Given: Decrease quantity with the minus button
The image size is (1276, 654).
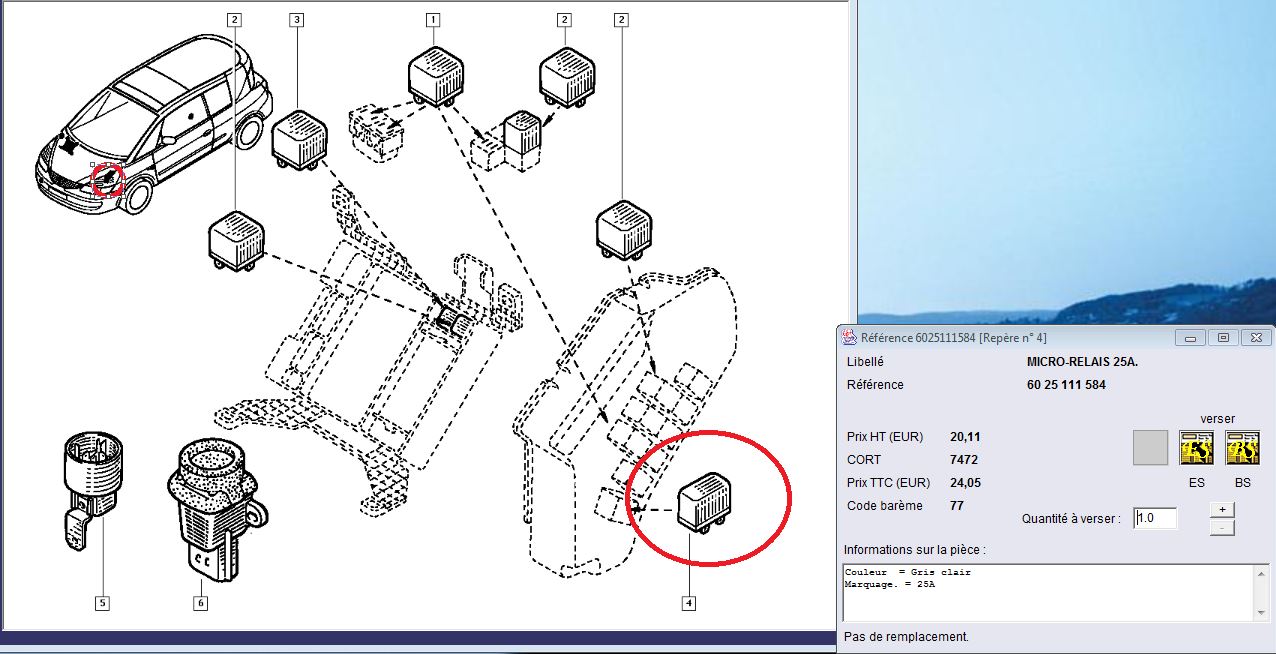Looking at the screenshot, I should click(x=1222, y=527).
